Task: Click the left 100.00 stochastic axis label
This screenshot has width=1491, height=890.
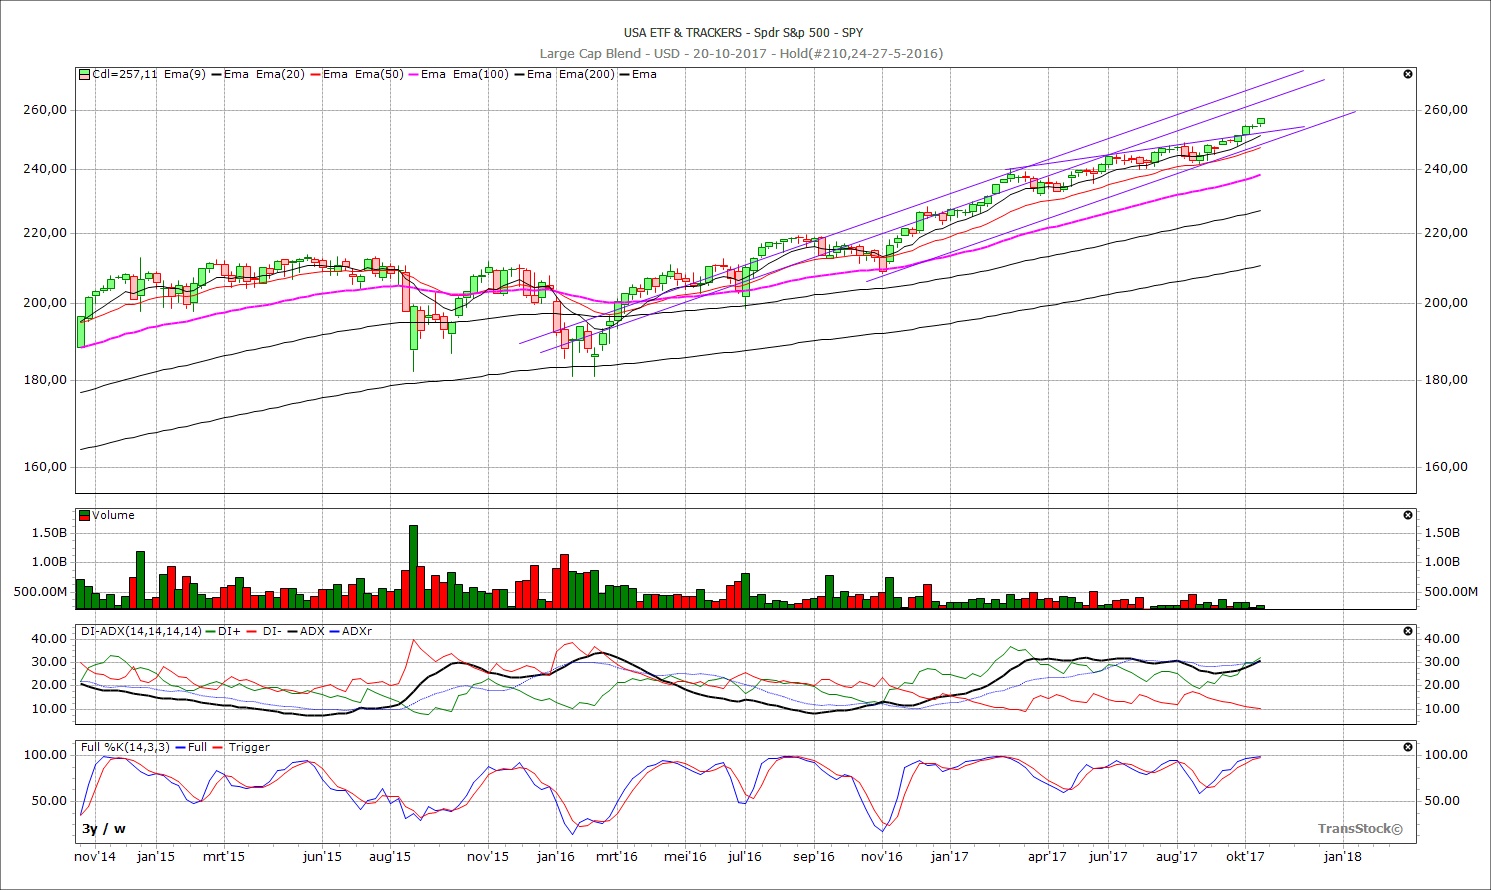Action: tap(46, 755)
